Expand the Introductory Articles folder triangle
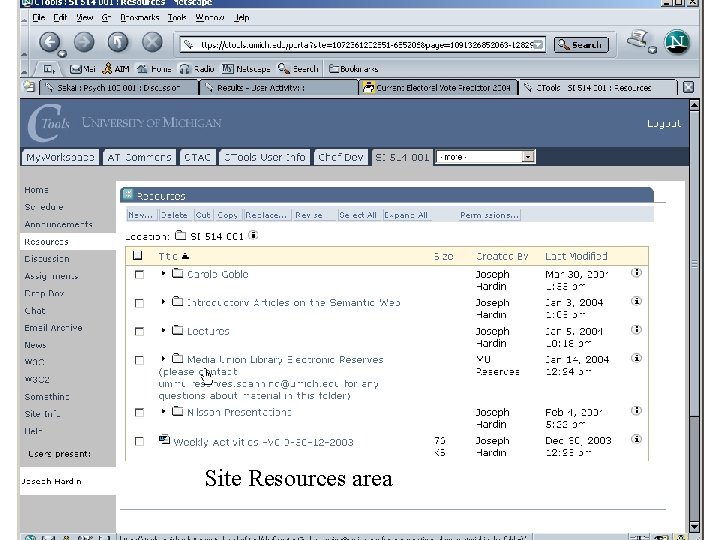Screen dimensions: 720x540 [163, 302]
